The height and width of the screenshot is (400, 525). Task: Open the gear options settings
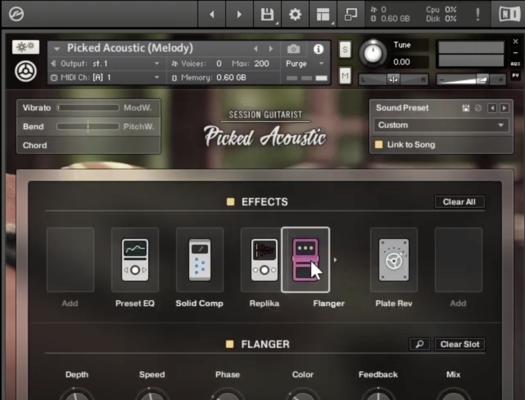coord(295,14)
